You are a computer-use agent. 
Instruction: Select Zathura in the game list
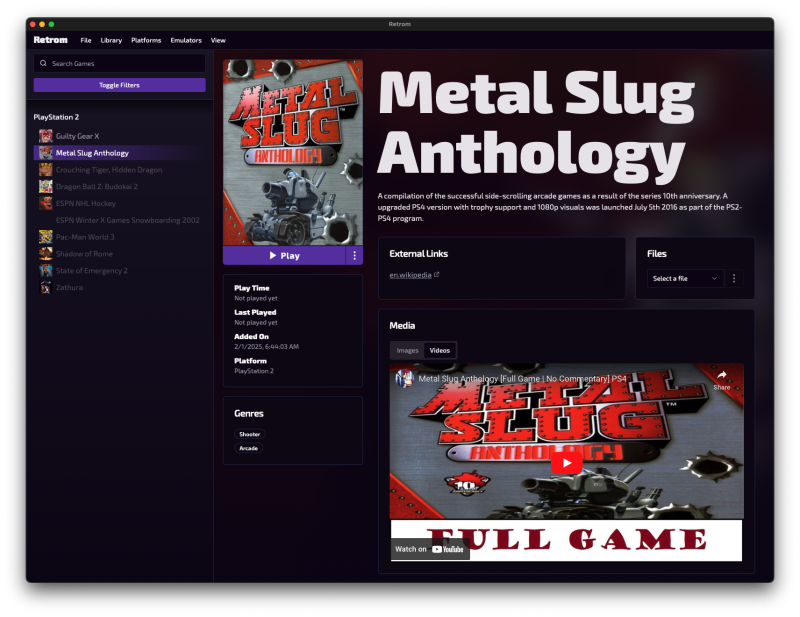click(x=119, y=287)
